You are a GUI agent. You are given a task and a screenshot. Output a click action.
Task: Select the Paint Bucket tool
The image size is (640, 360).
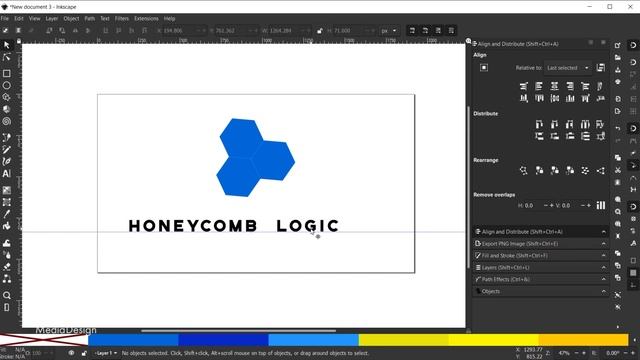pos(7,226)
